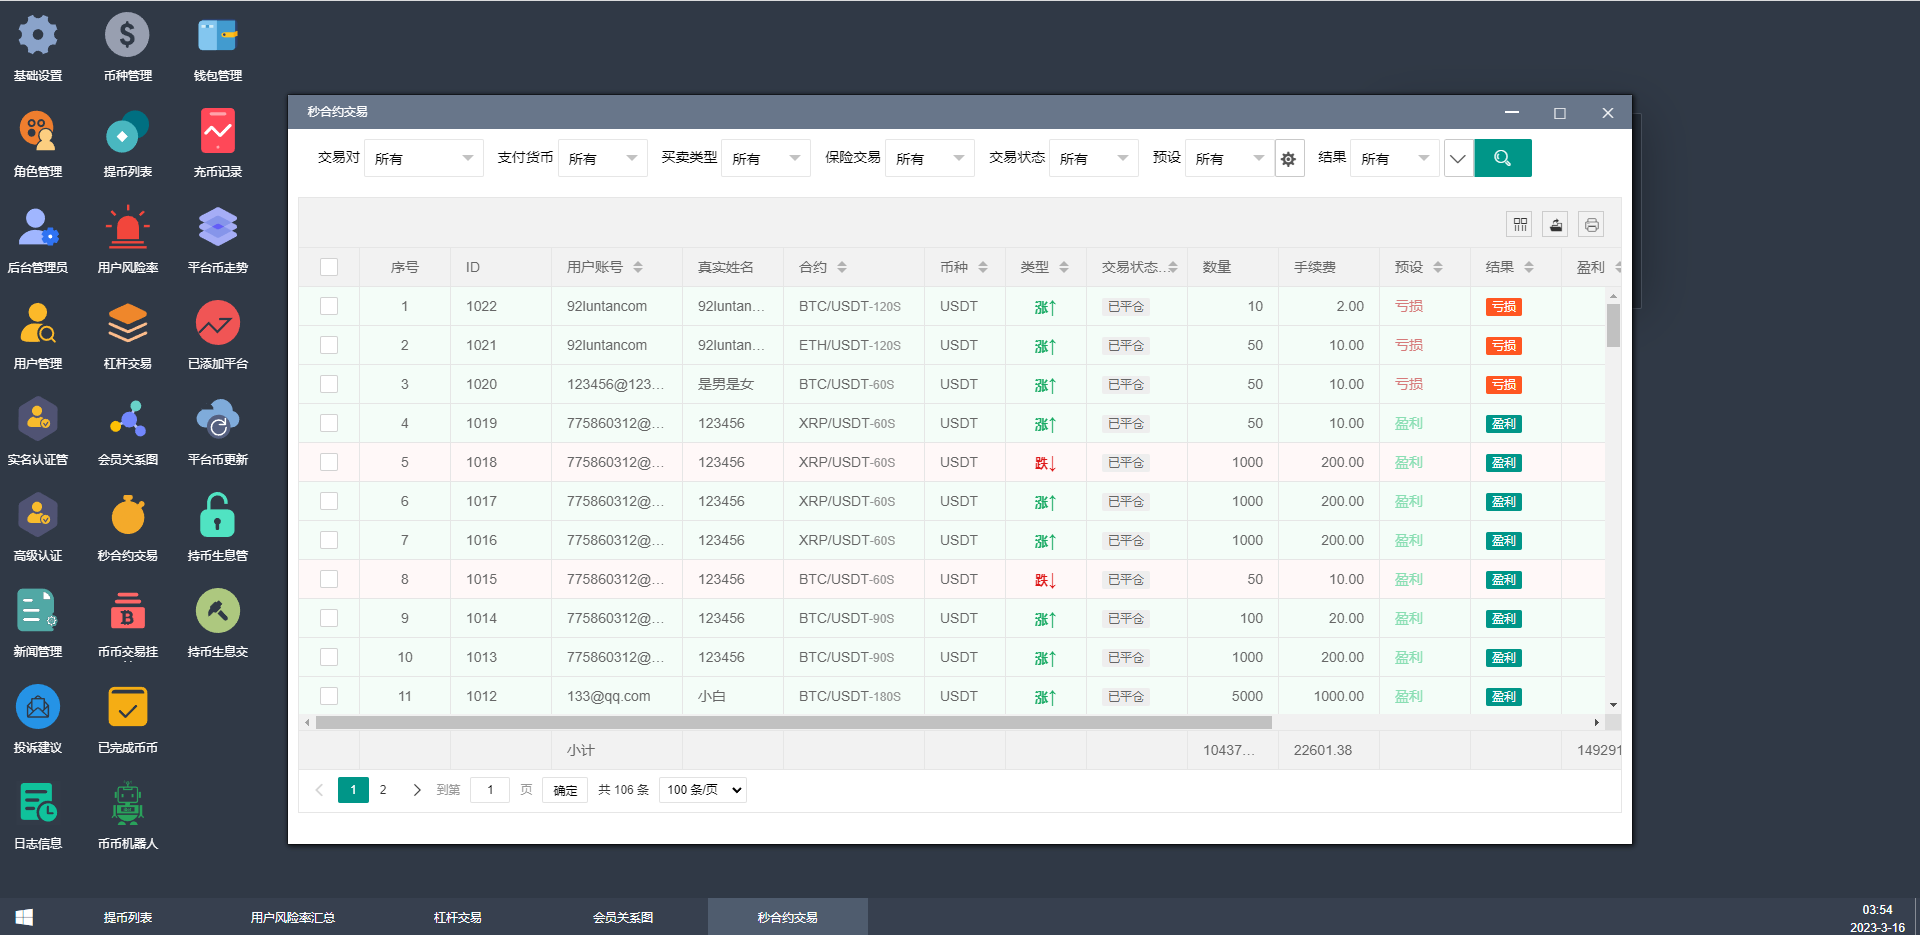Open the 100 条/页 page size dropdown
Screen dimensions: 1920x935
pos(703,790)
